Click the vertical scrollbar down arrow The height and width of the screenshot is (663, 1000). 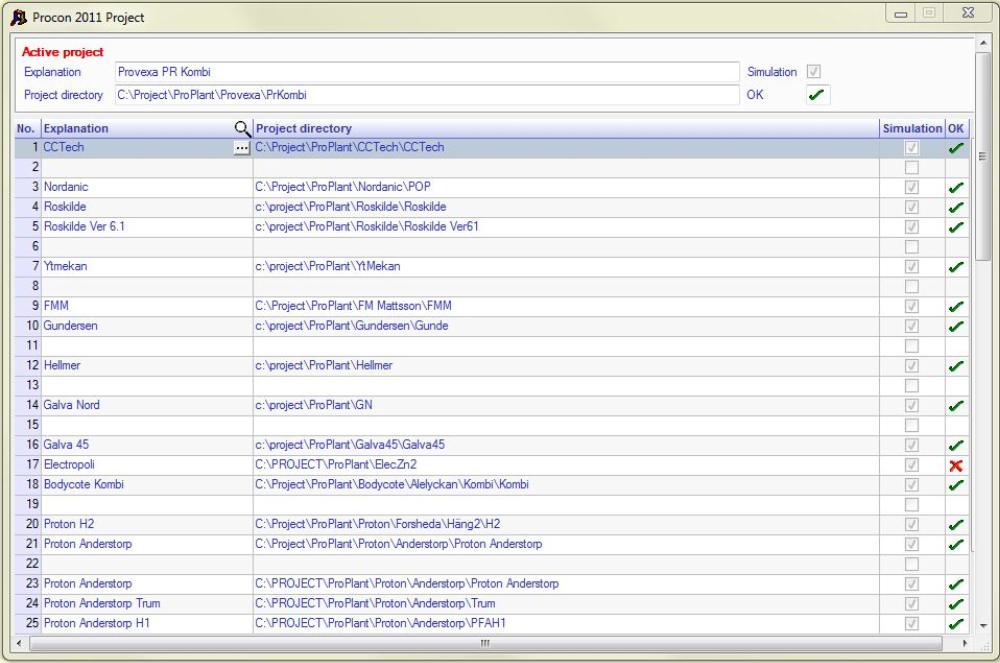click(x=982, y=624)
